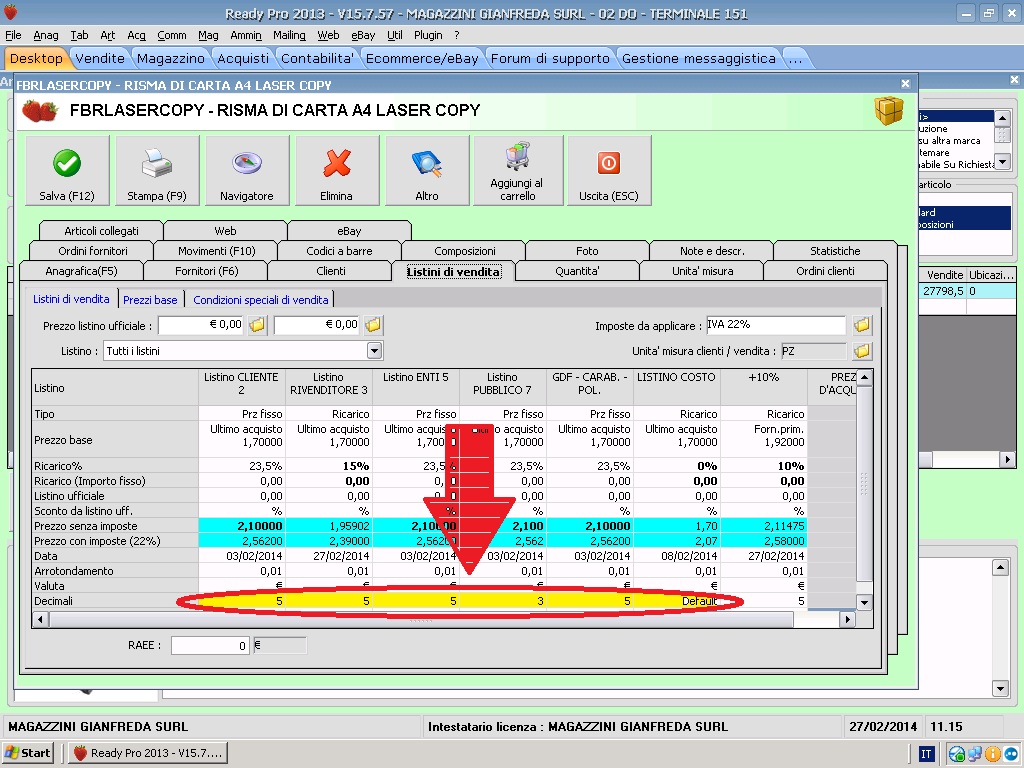Click Ricarico% cell showing 15%
This screenshot has height=768, width=1024.
328,466
